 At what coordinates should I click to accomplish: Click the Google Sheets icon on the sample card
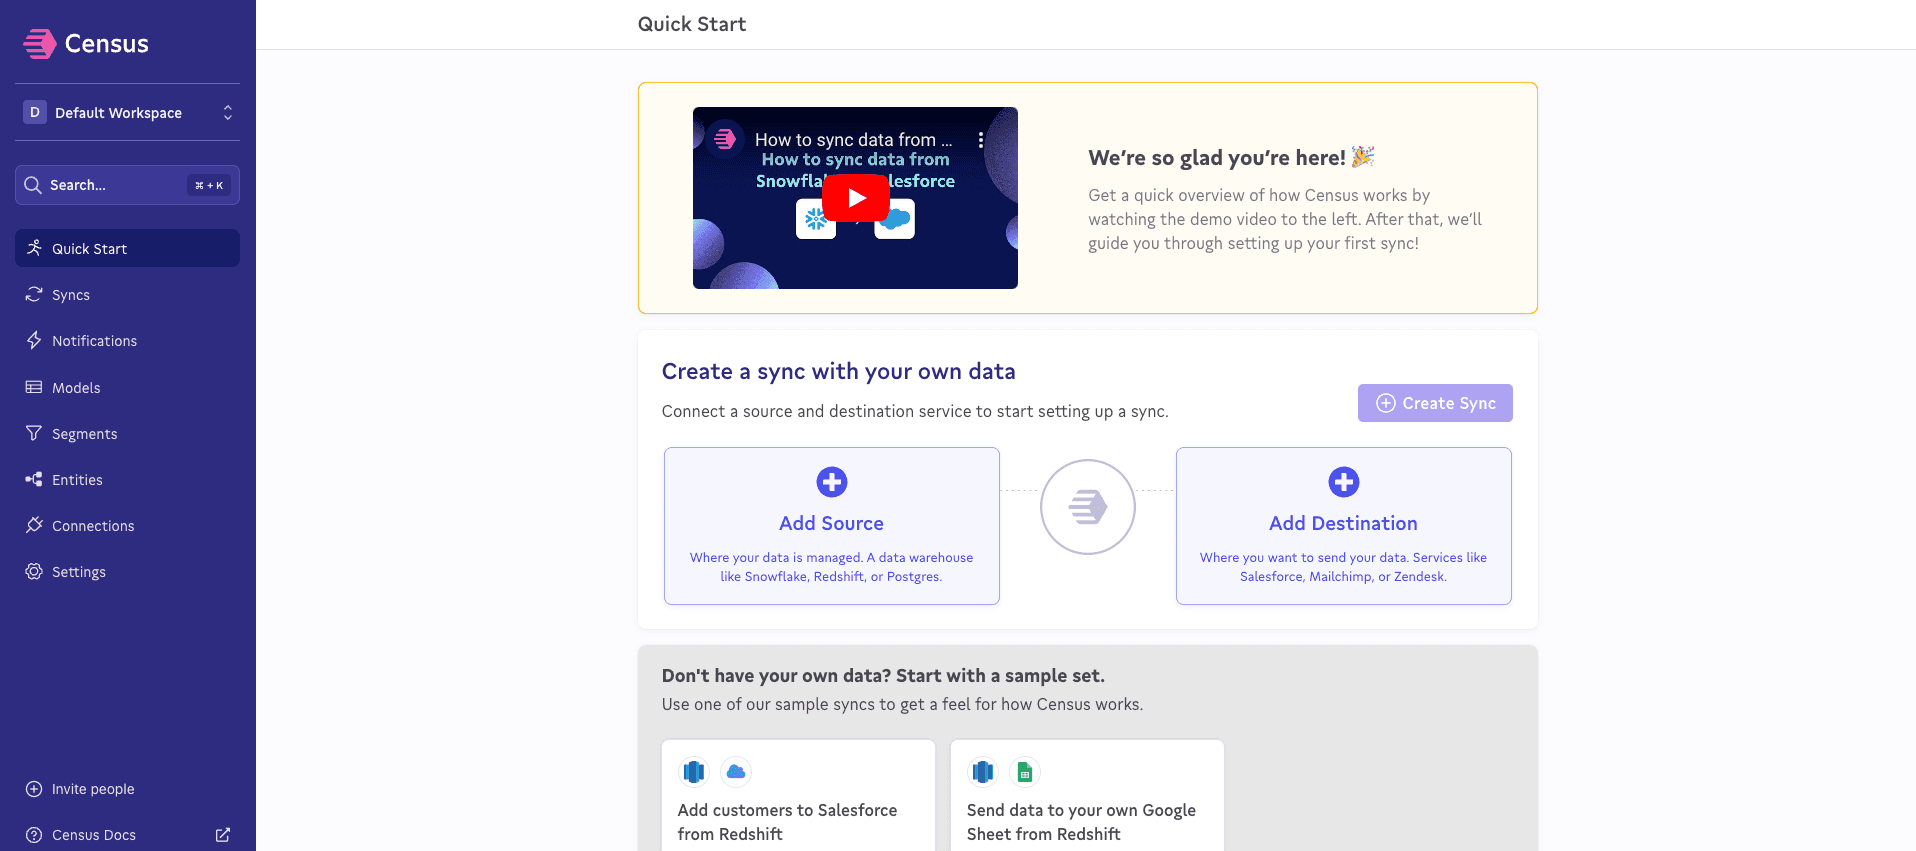(1024, 772)
